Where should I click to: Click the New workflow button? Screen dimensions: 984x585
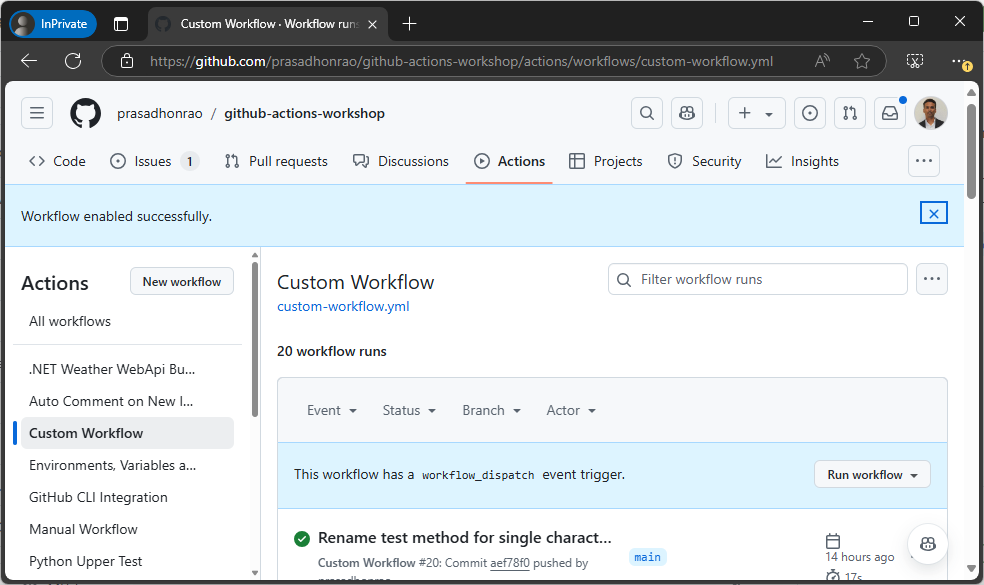182,282
